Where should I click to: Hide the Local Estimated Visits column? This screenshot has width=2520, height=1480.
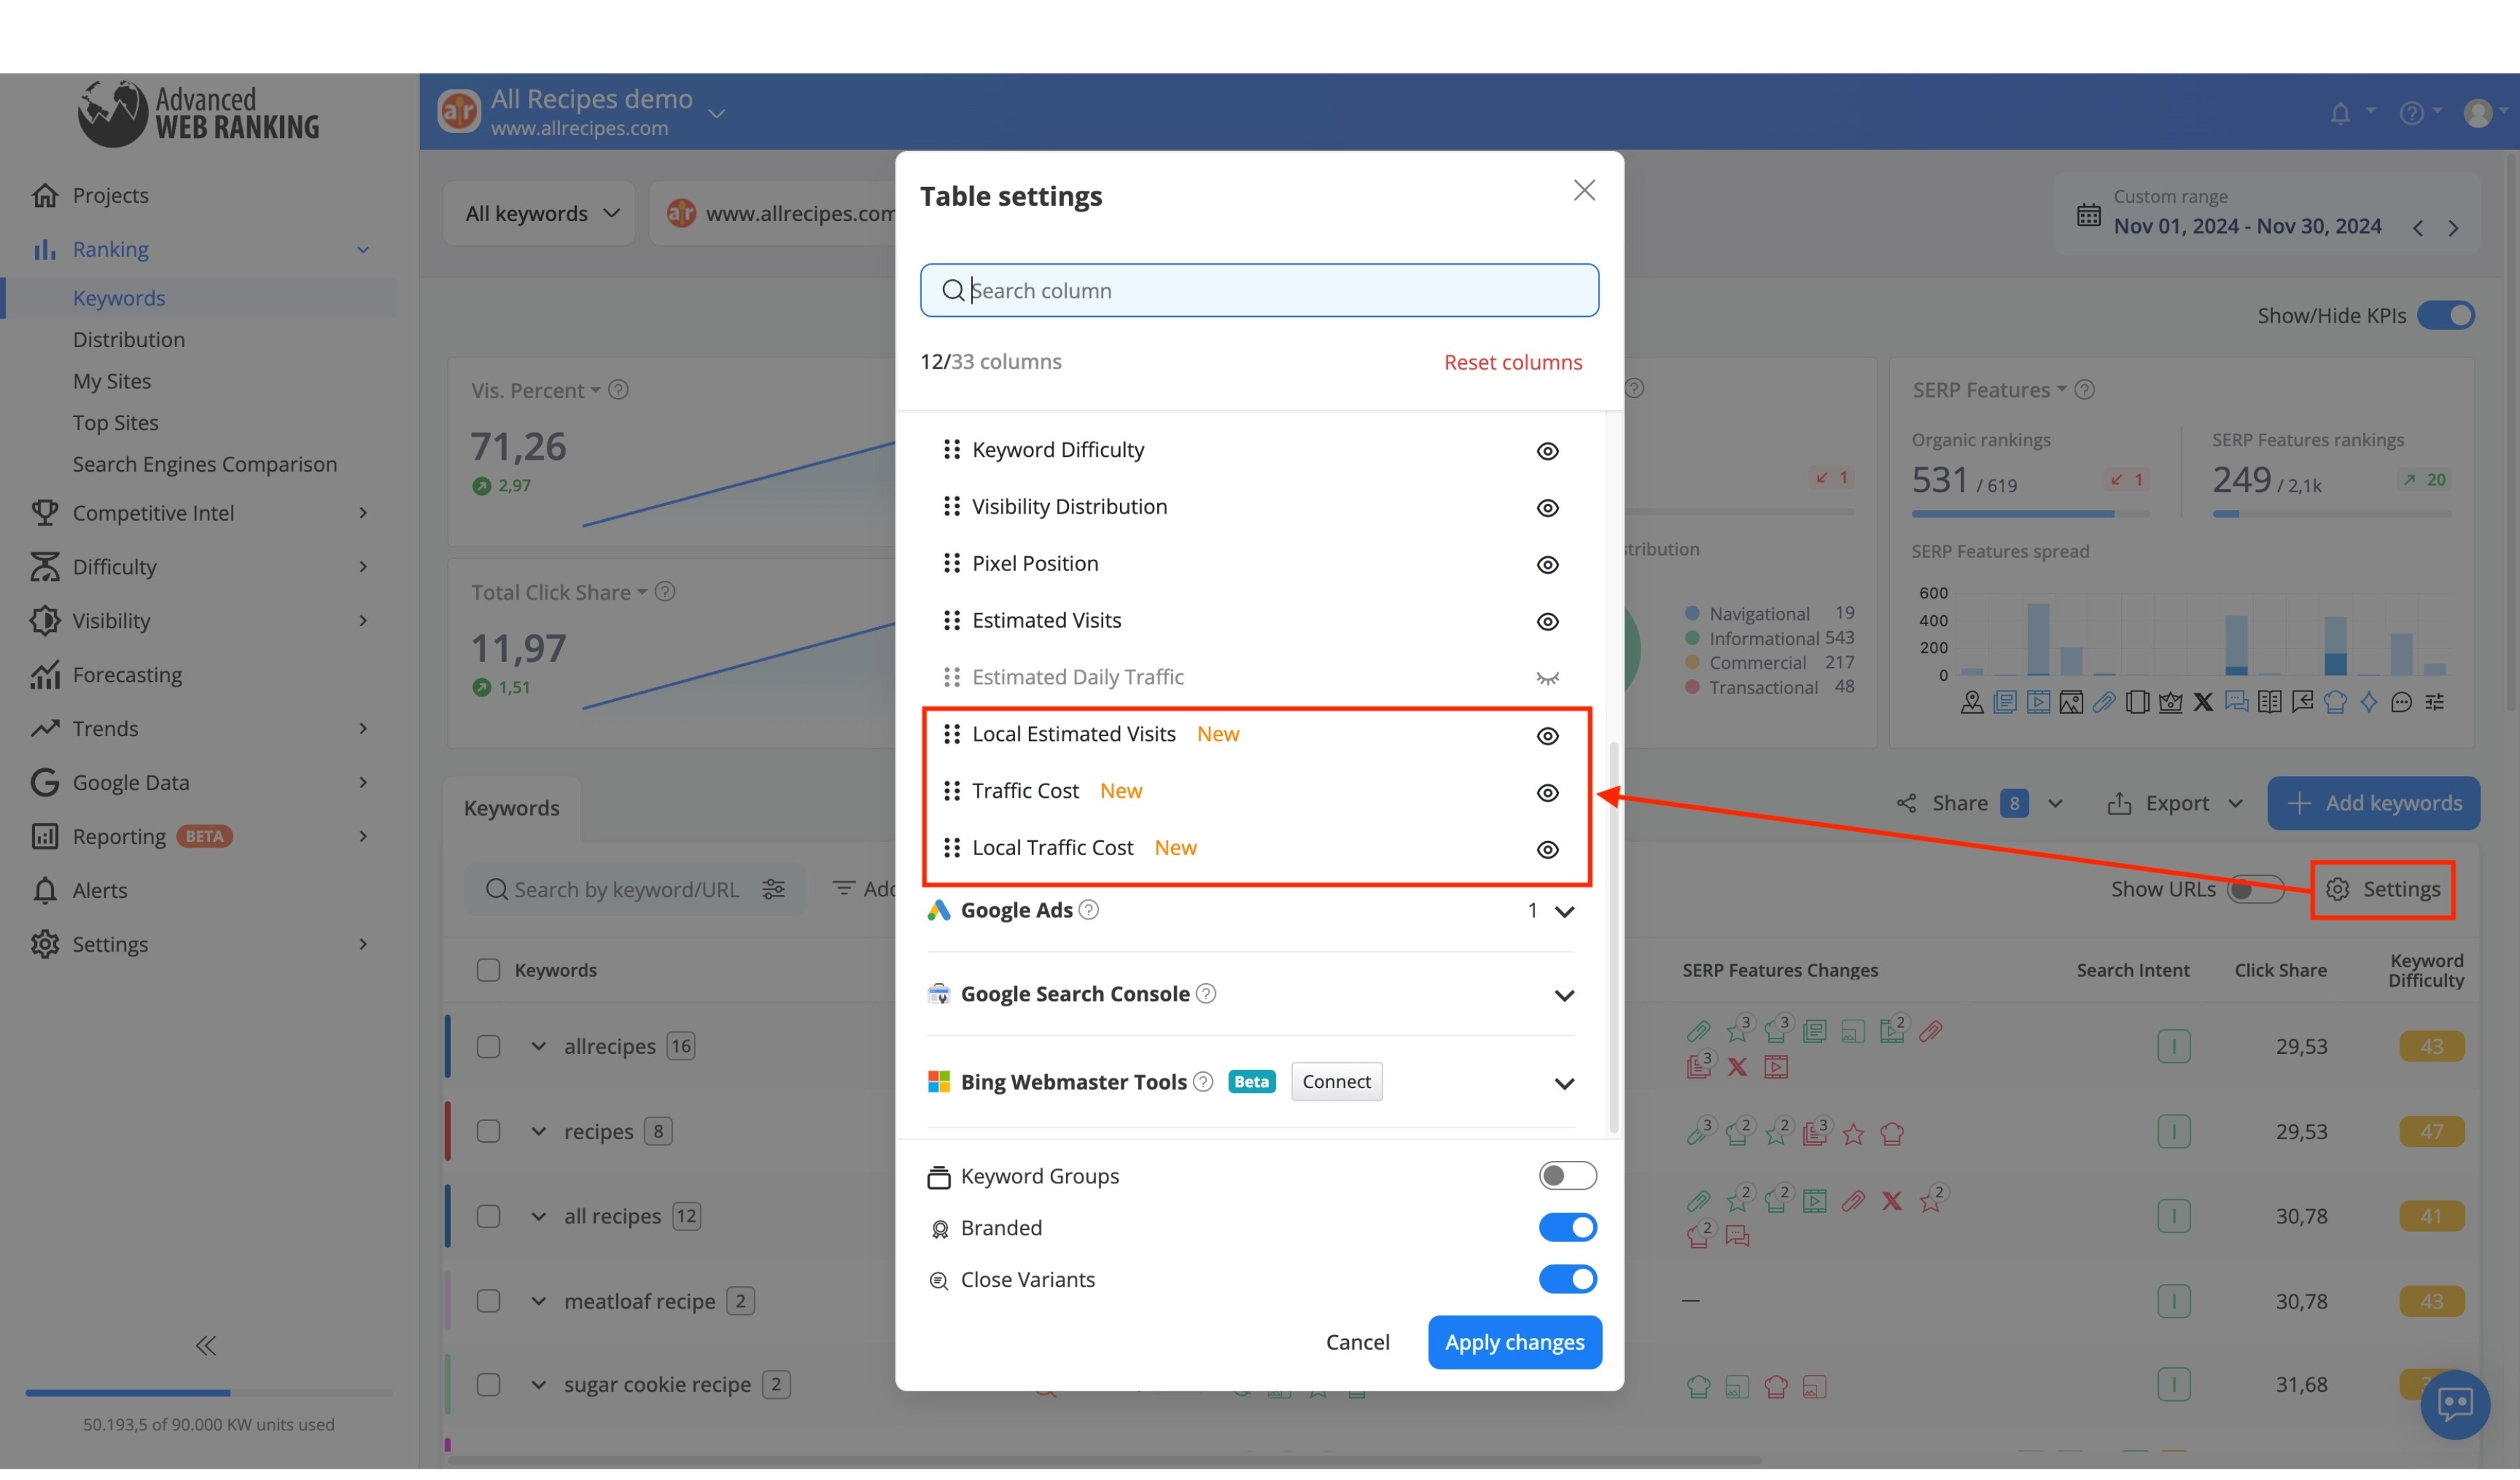click(1547, 736)
